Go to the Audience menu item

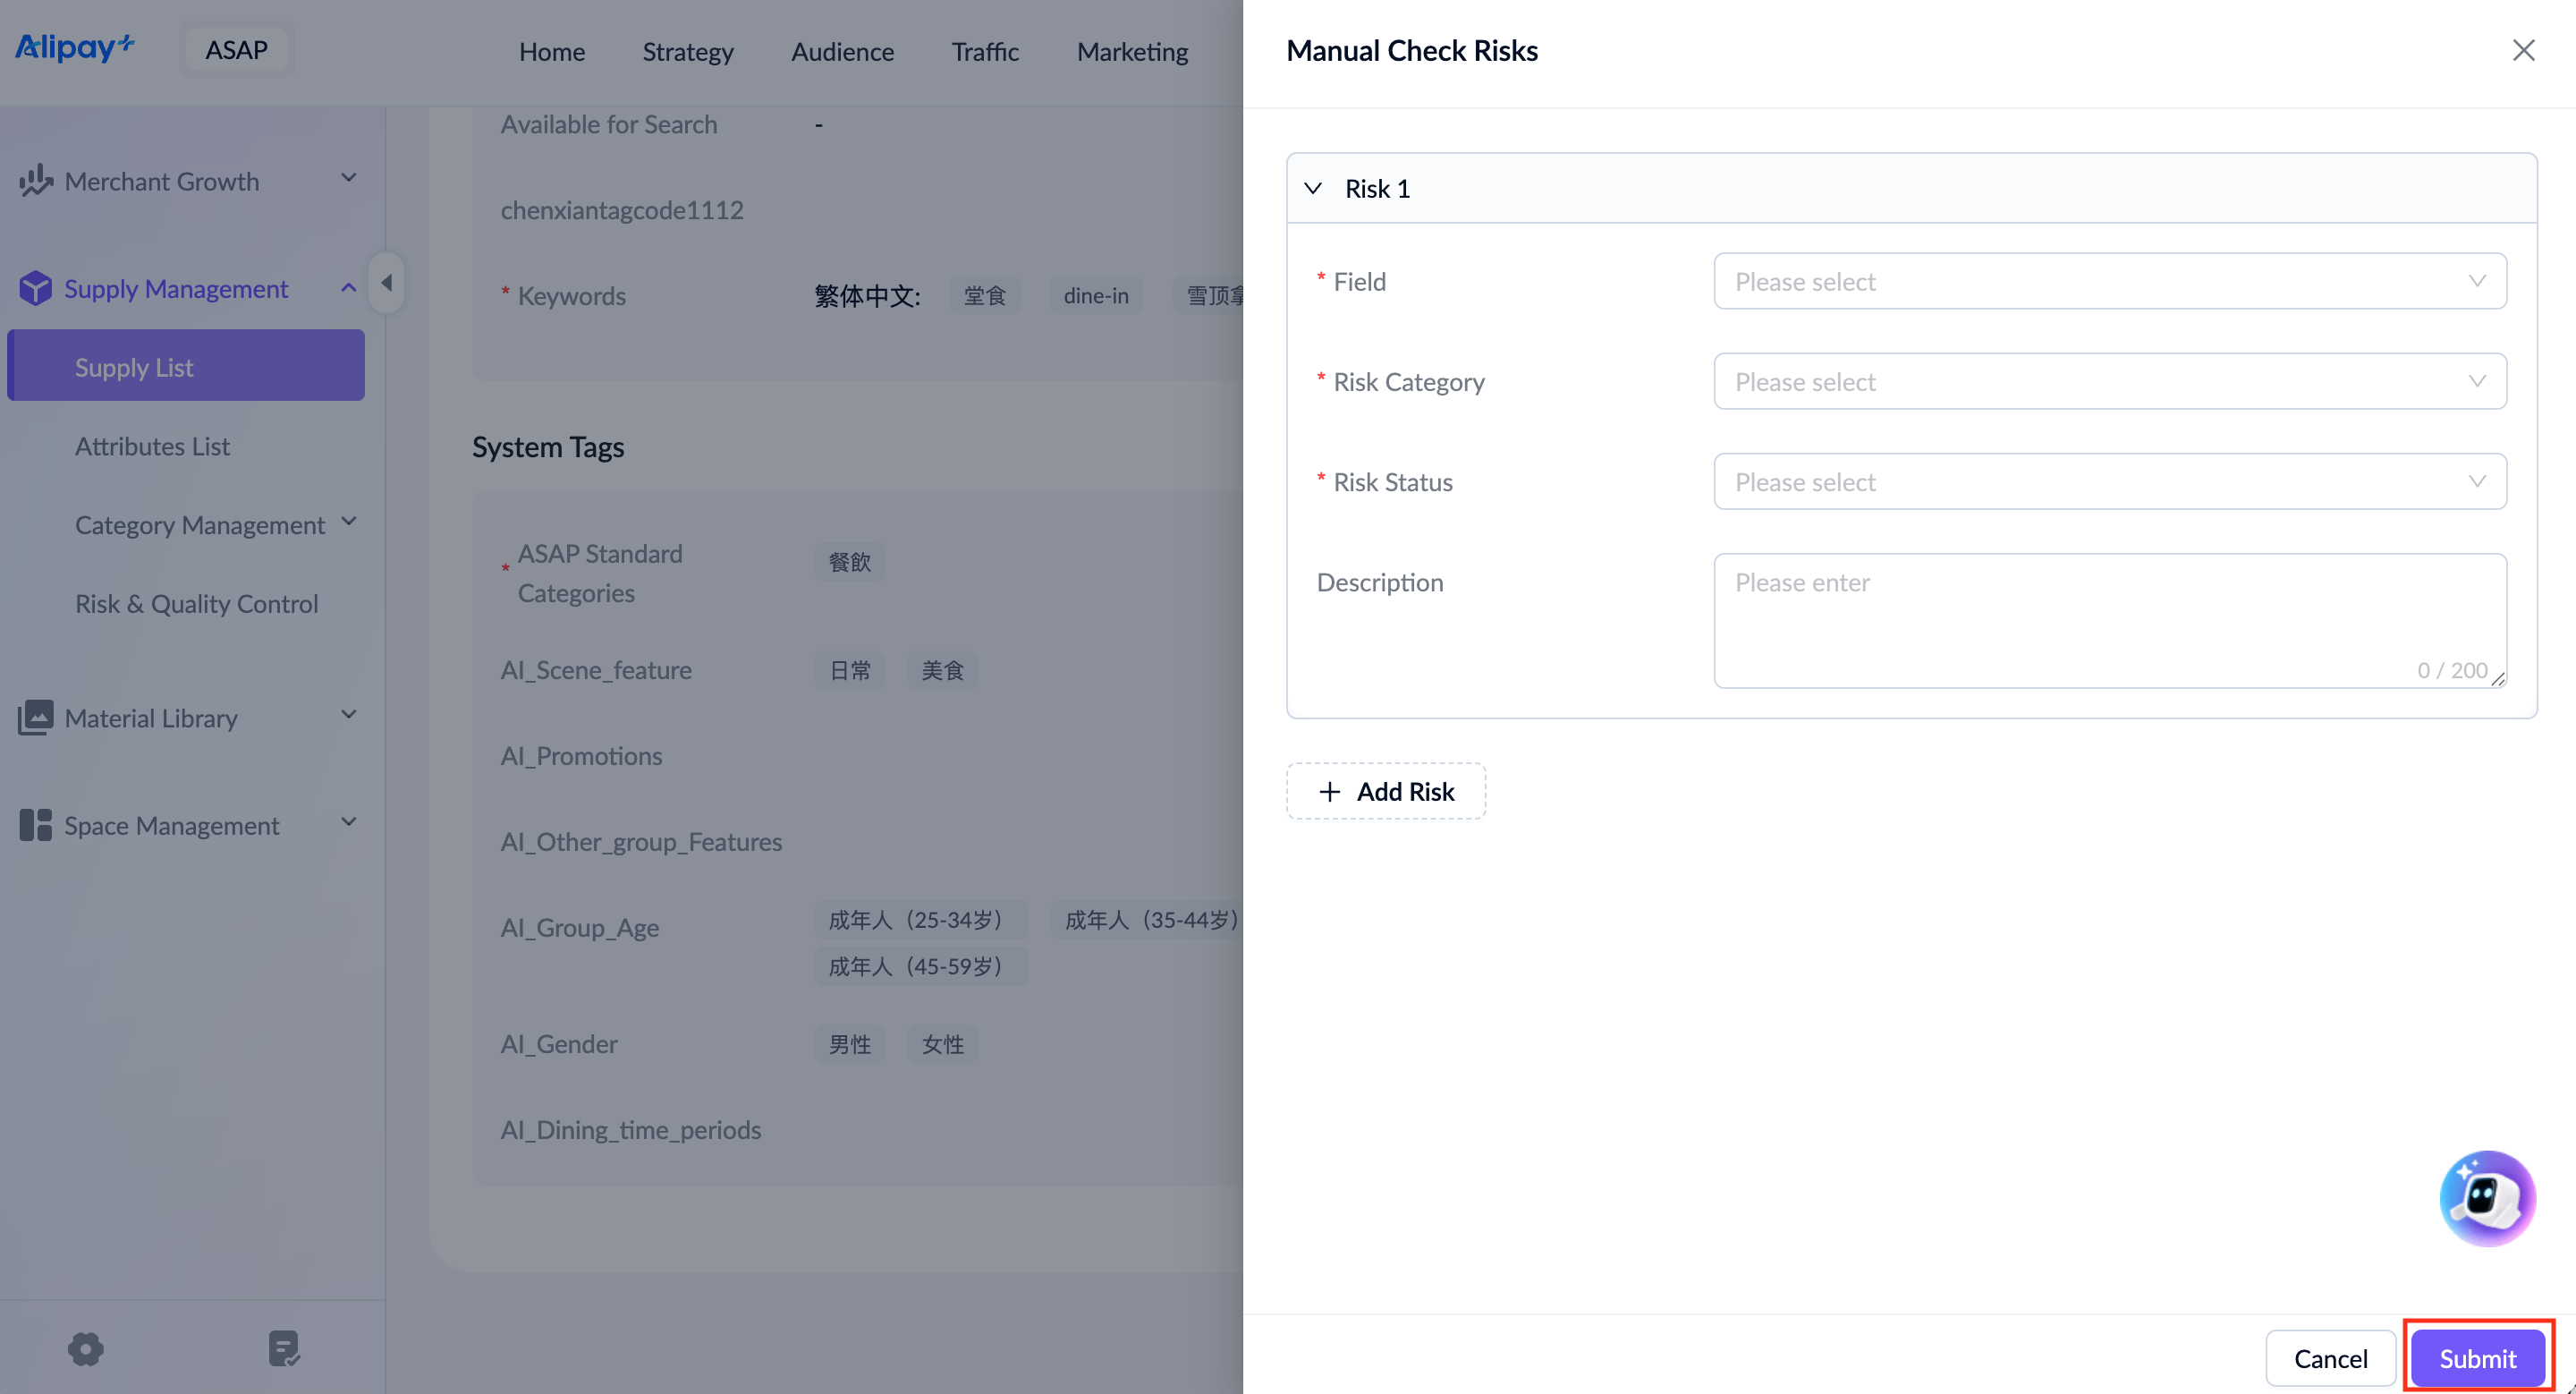tap(842, 51)
